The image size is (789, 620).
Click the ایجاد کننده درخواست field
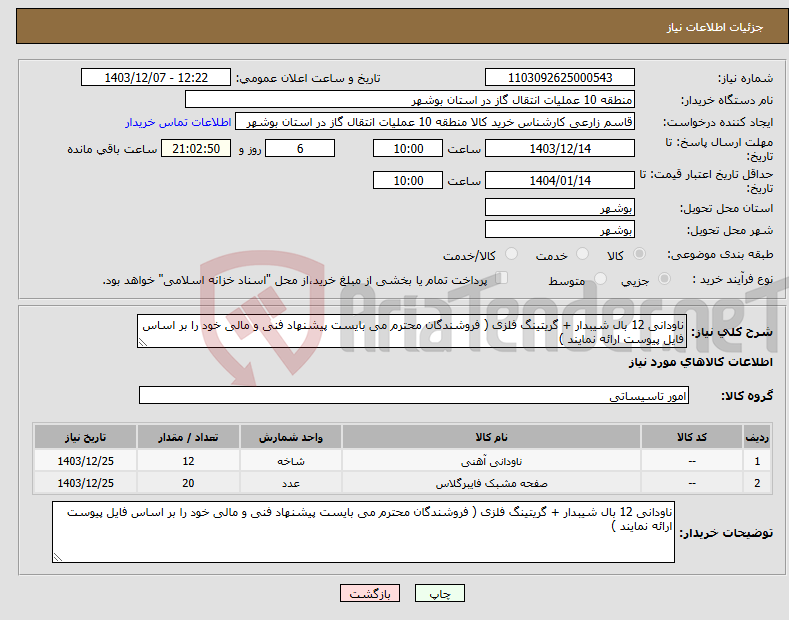435,122
